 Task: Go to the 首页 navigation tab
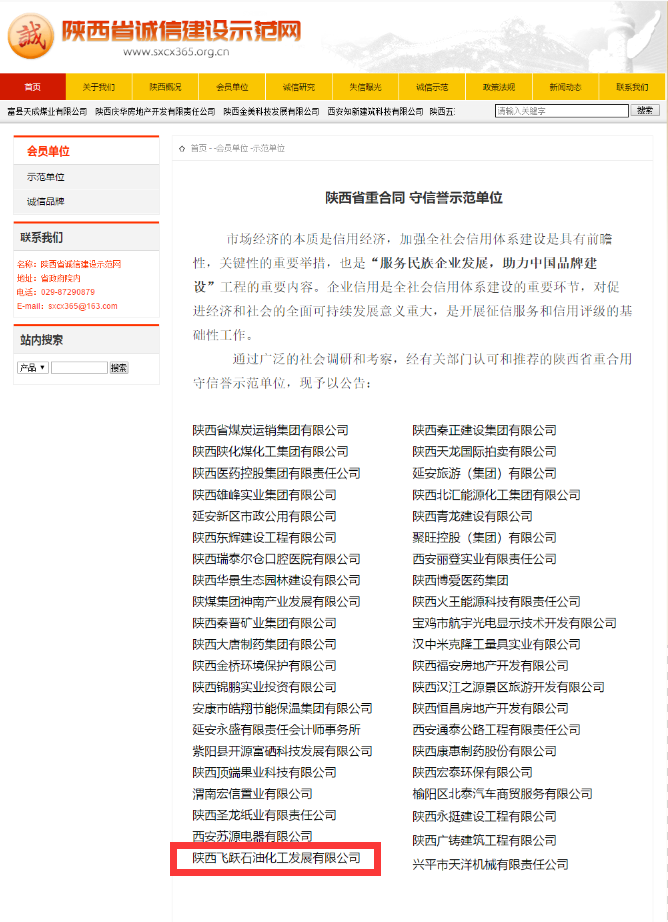click(33, 87)
